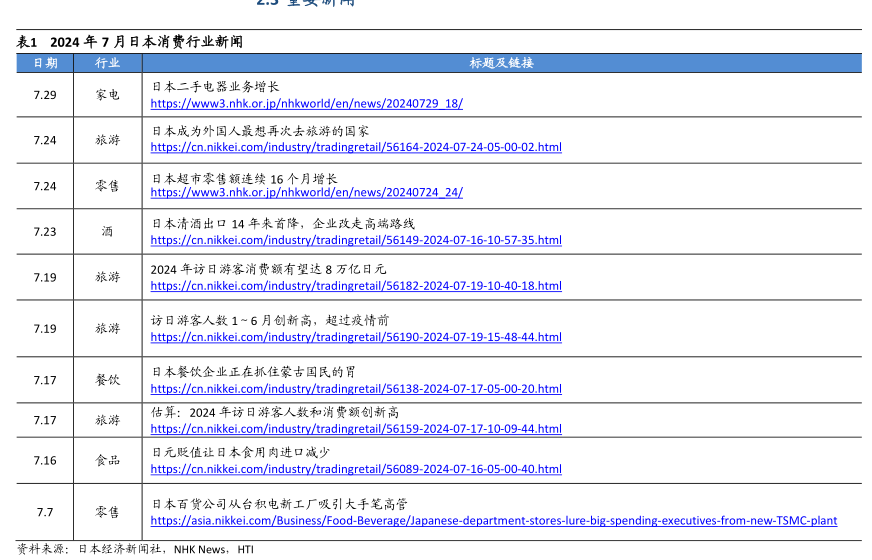
Task: Open Nikkei article link numbered 56164
Action: [355, 147]
